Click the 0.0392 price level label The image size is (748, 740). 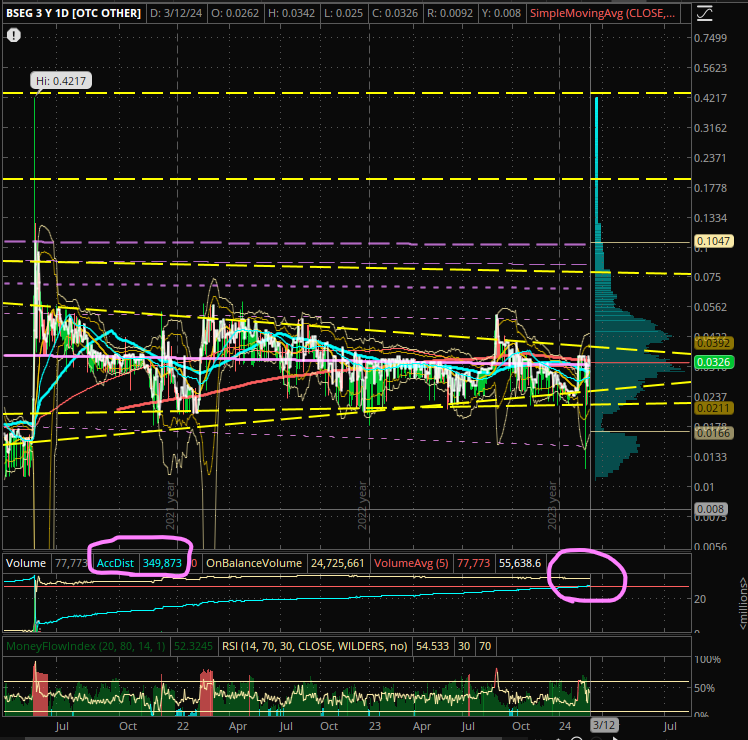713,343
